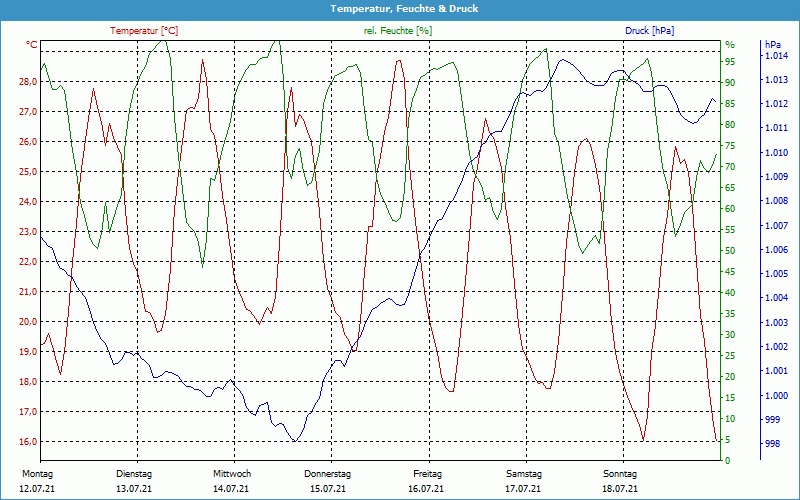The width and height of the screenshot is (800, 500).
Task: Click the "Samstag" day label
Action: pos(524,474)
